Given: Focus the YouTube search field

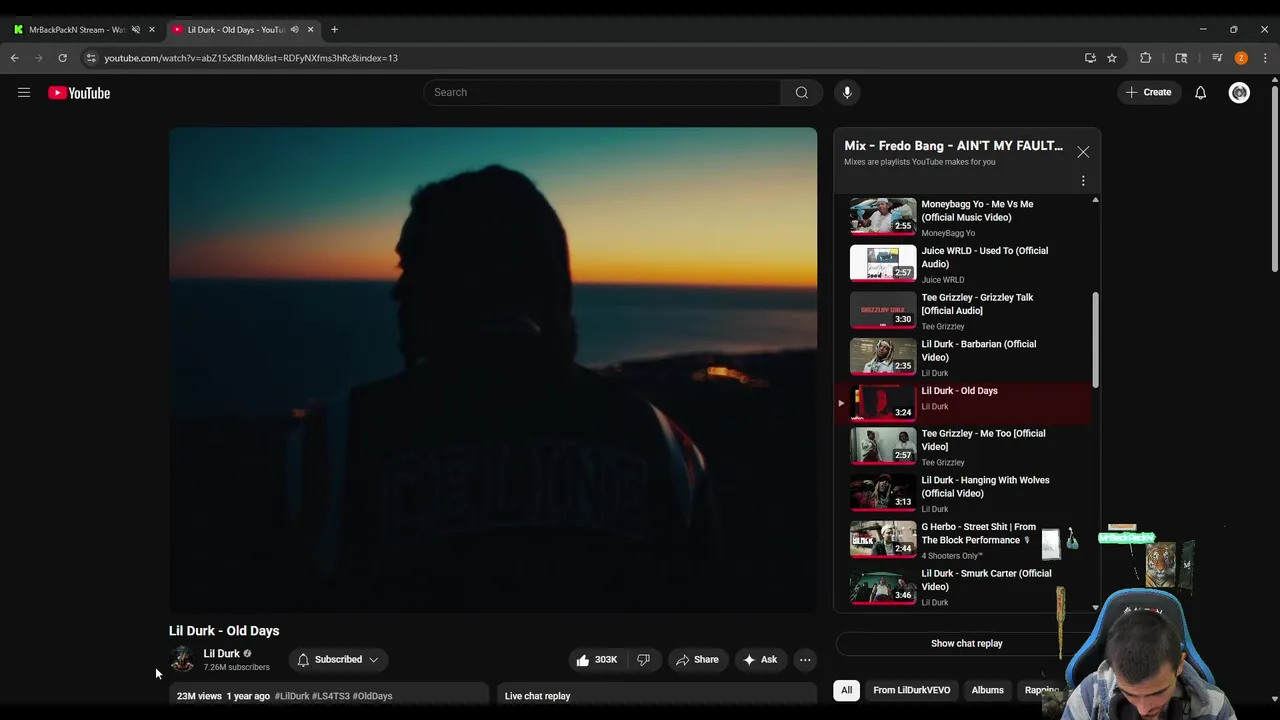Looking at the screenshot, I should click(602, 92).
